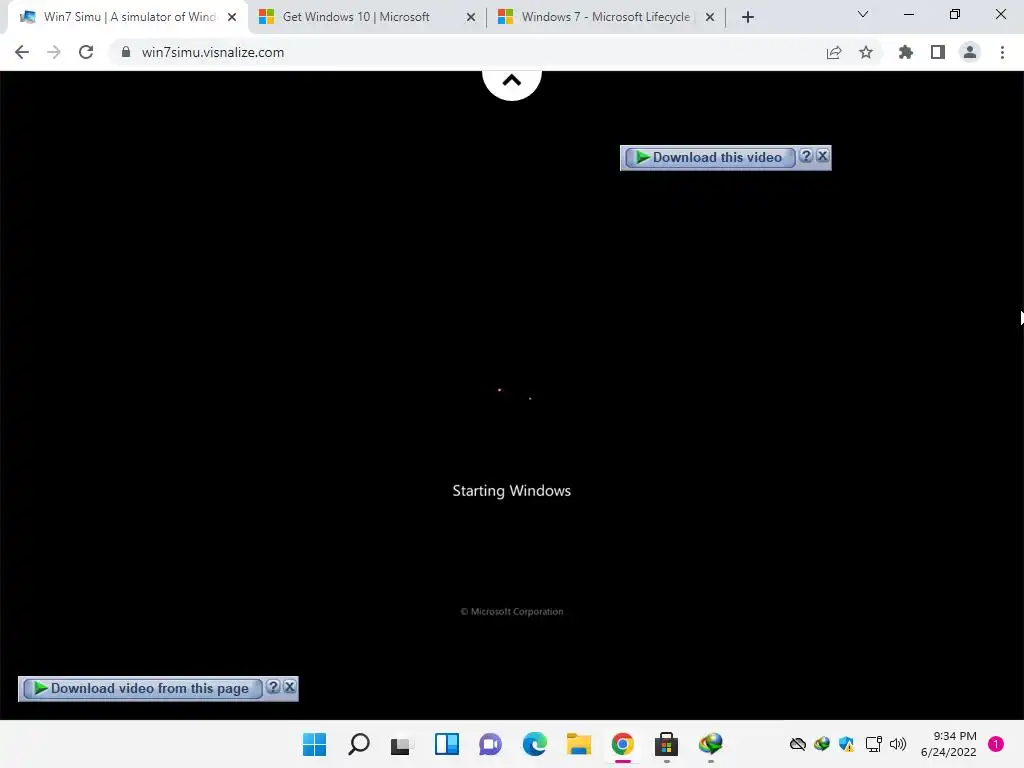Close the Win7 Simu tab
1024x768 pixels.
[232, 18]
